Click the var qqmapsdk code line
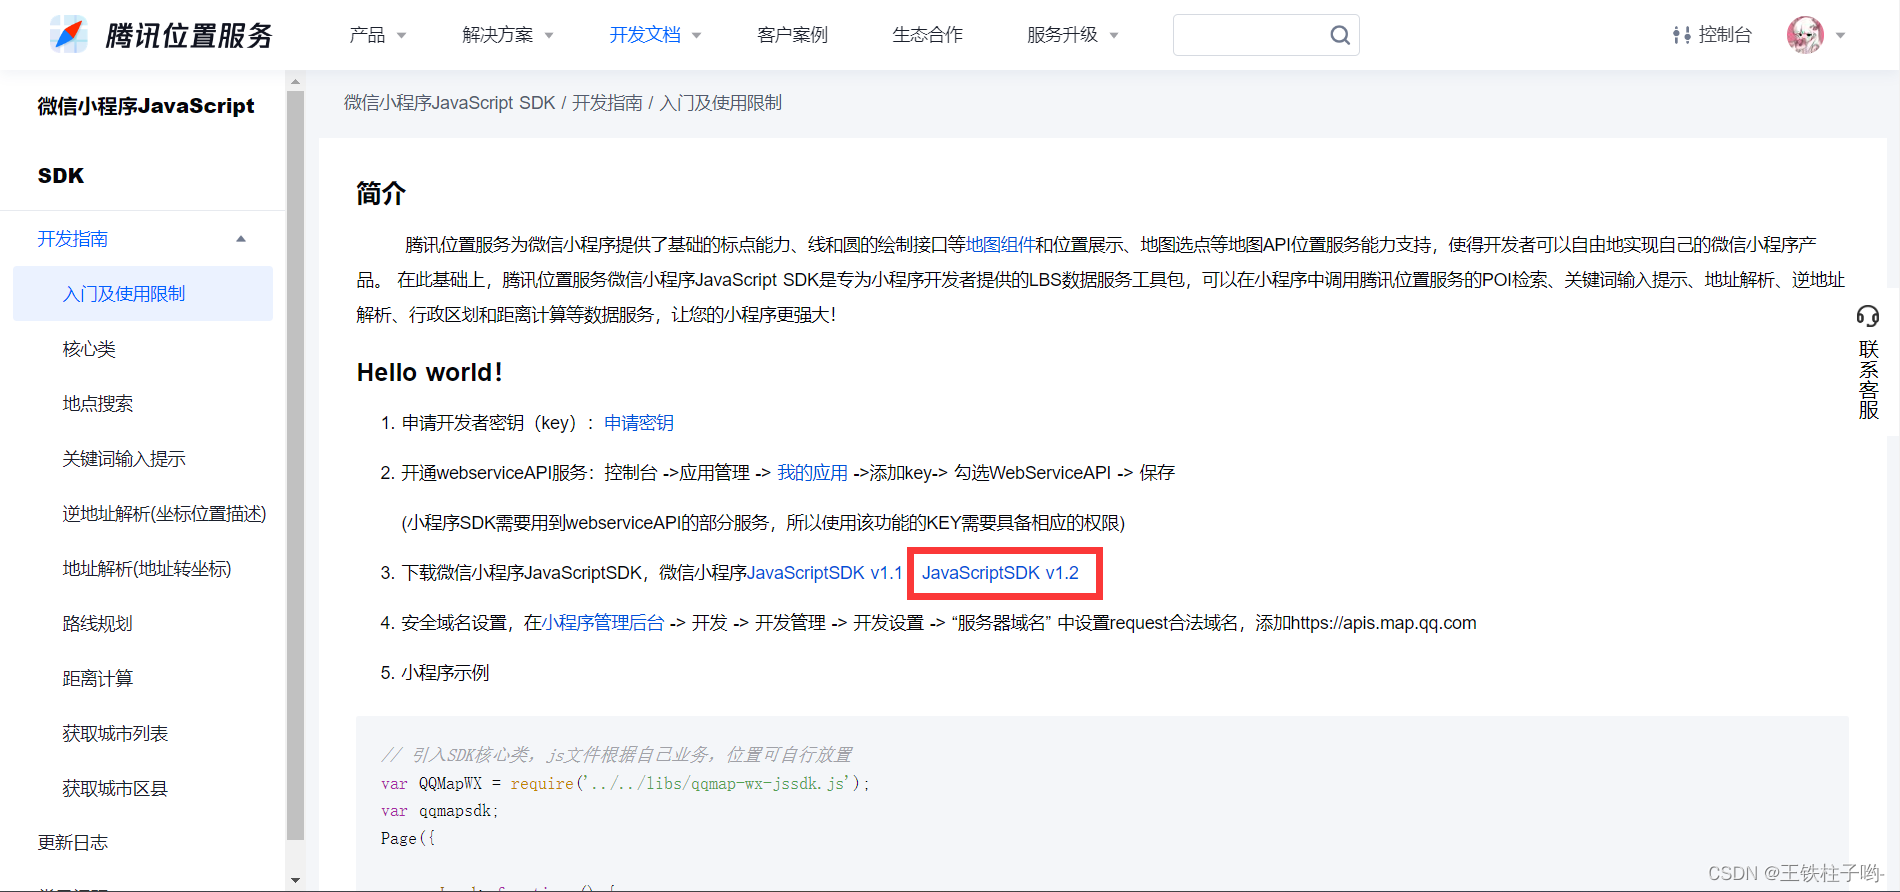The height and width of the screenshot is (892, 1900). 439,811
